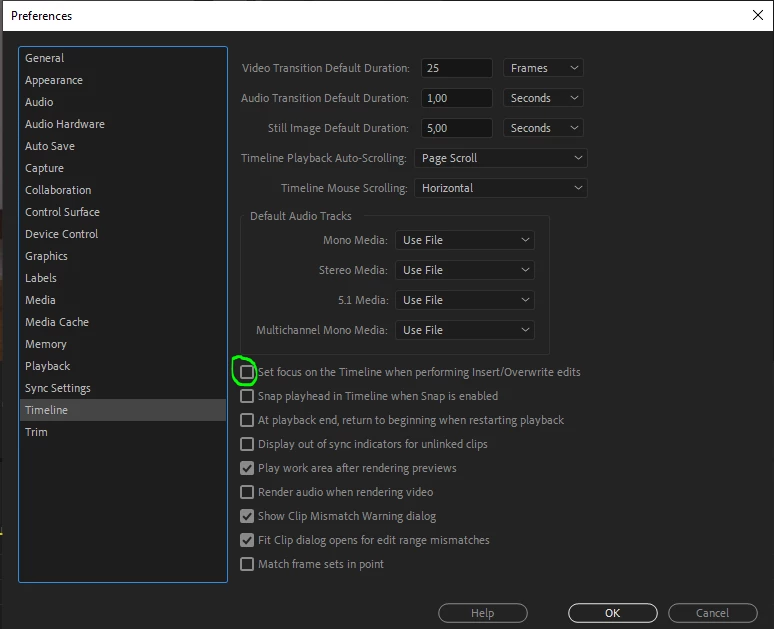Open 5.1 Media Use File dropdown
This screenshot has width=774, height=629.
tap(464, 300)
